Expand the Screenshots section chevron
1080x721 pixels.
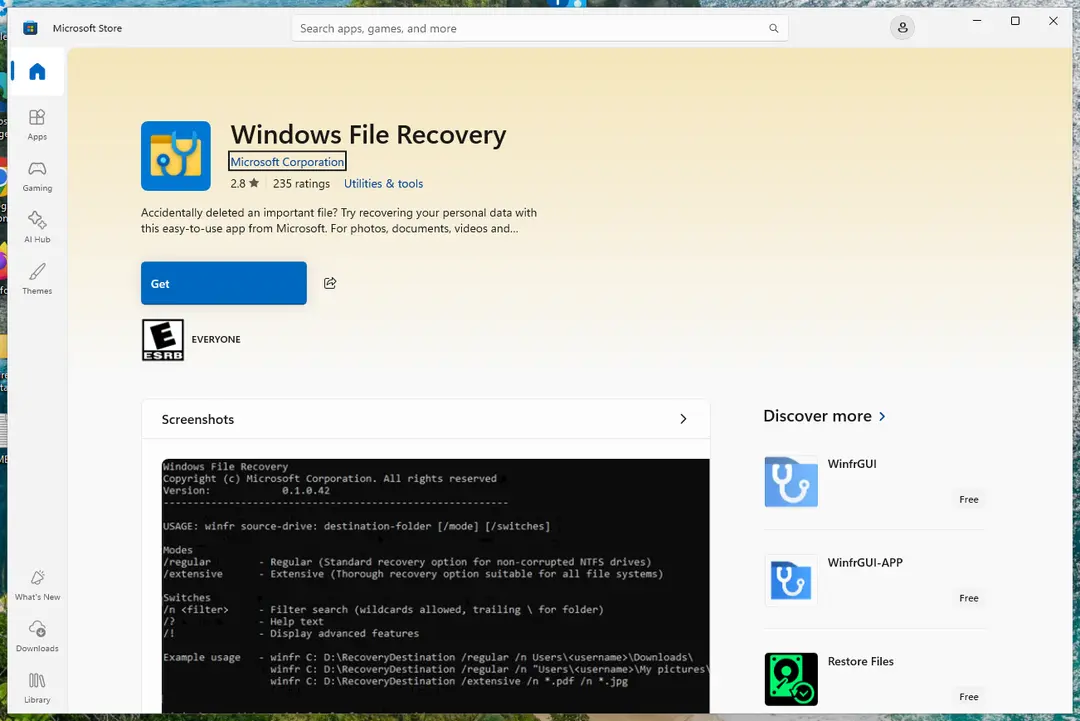[683, 419]
